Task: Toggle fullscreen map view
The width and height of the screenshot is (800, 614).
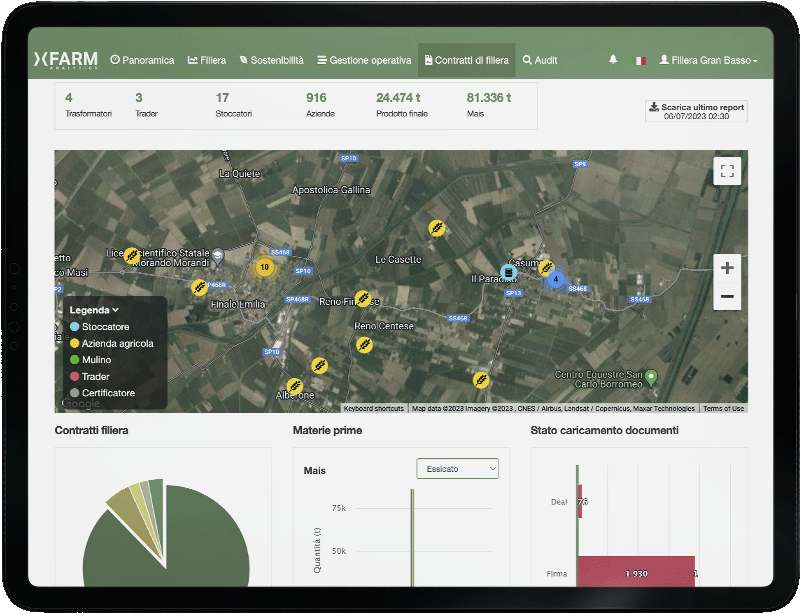Action: click(727, 171)
